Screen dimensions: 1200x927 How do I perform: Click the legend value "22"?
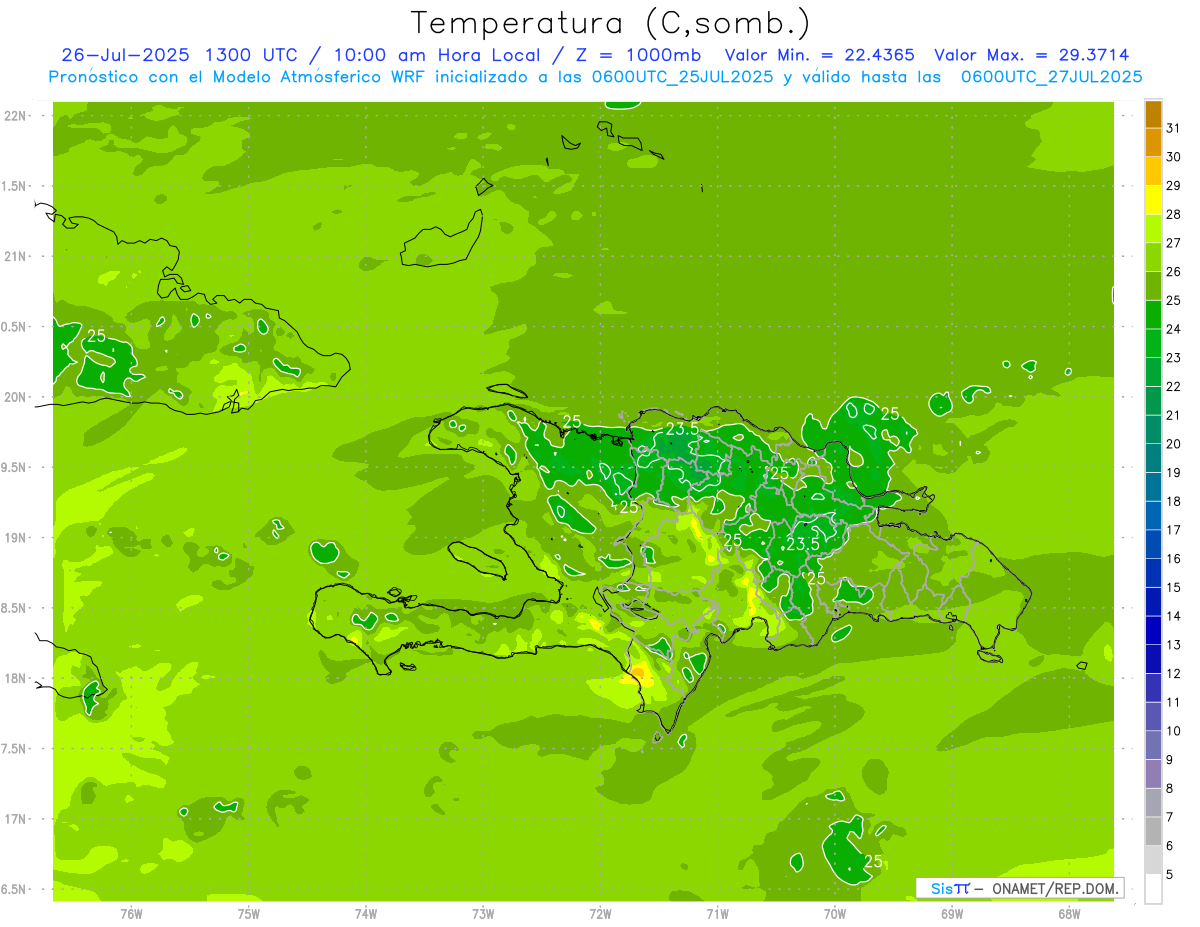[1174, 387]
